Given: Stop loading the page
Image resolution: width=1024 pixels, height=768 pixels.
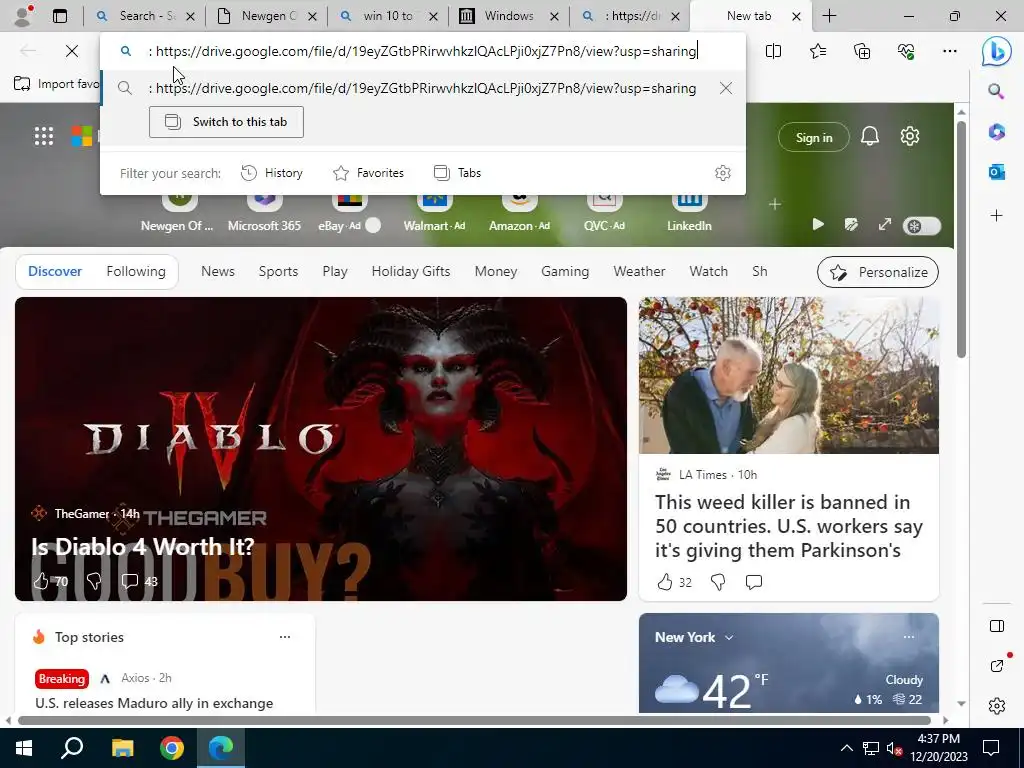Looking at the screenshot, I should [72, 51].
